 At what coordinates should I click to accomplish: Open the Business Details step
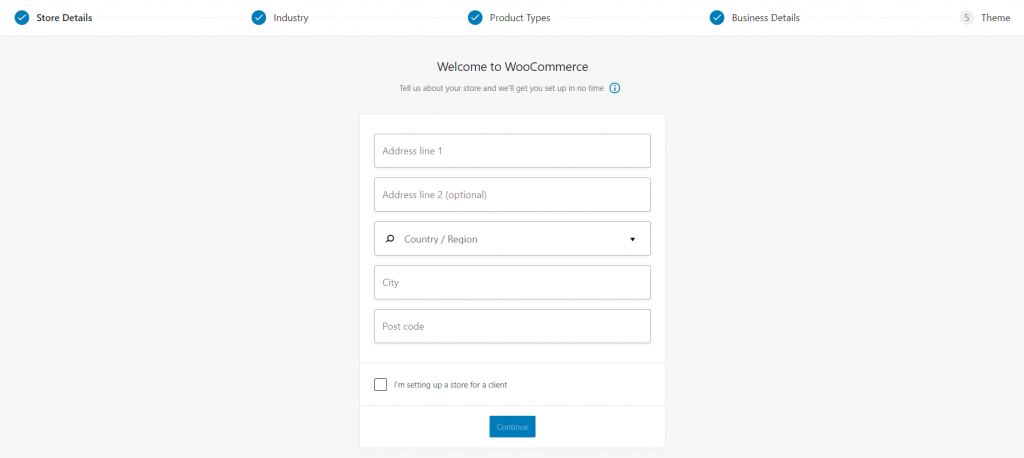[765, 18]
